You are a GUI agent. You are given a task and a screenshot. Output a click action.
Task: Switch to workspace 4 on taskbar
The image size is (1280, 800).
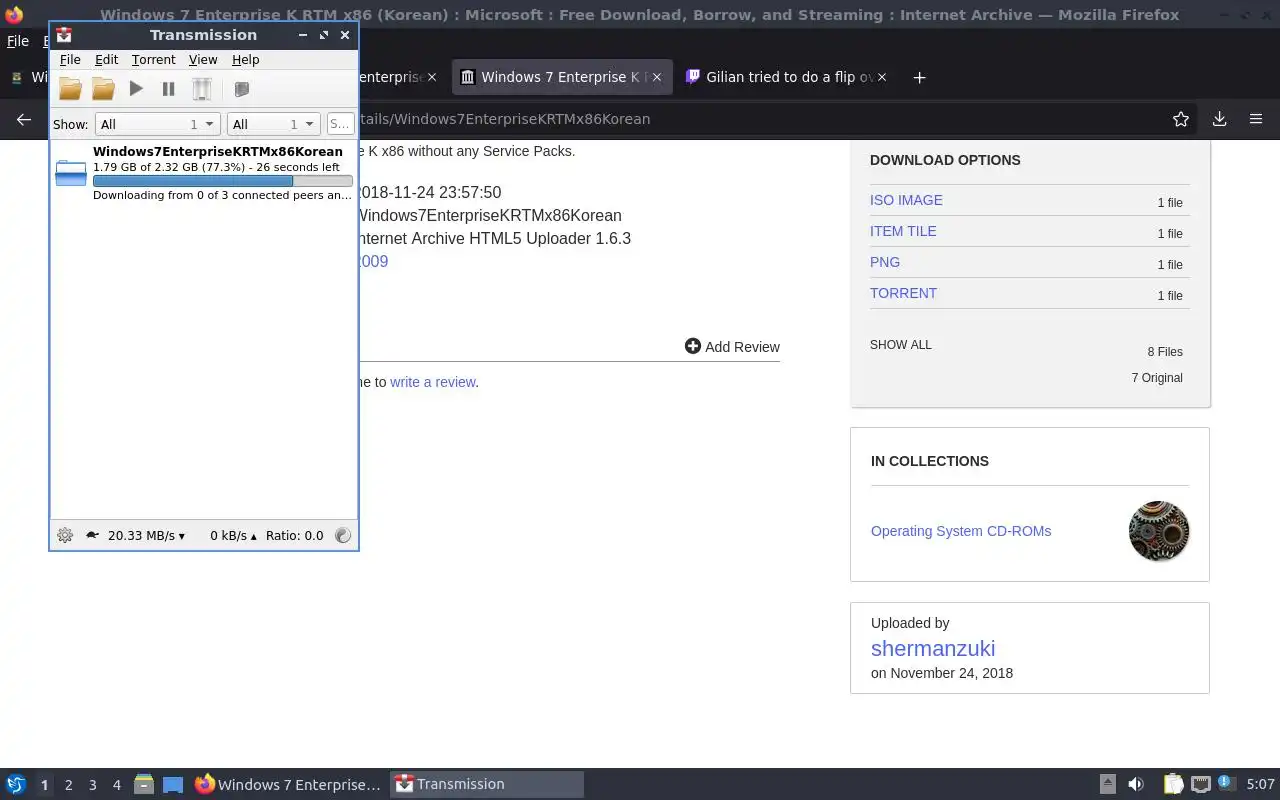pos(116,785)
